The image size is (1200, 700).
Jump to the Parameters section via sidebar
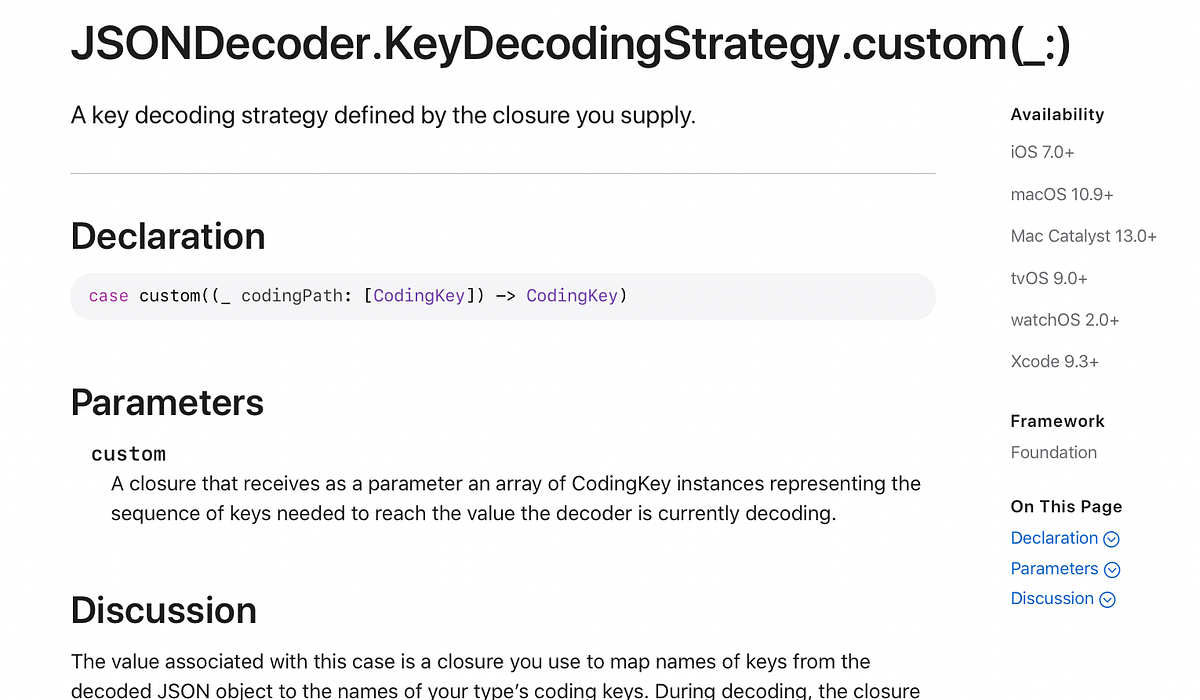pyautogui.click(x=1054, y=568)
